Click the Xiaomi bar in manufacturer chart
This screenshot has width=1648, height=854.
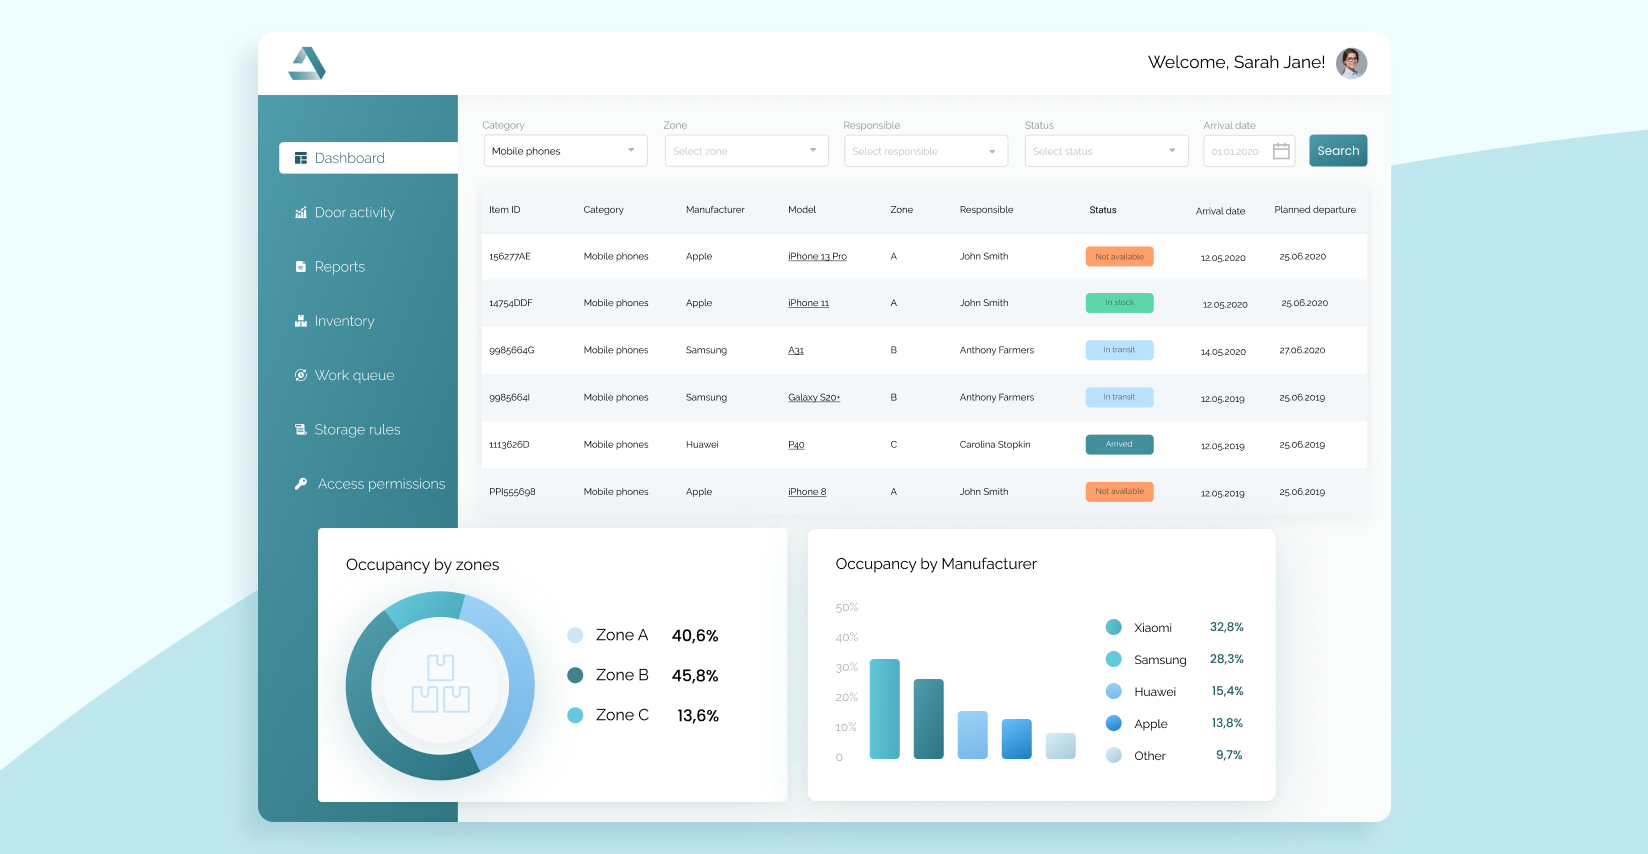[x=884, y=708]
